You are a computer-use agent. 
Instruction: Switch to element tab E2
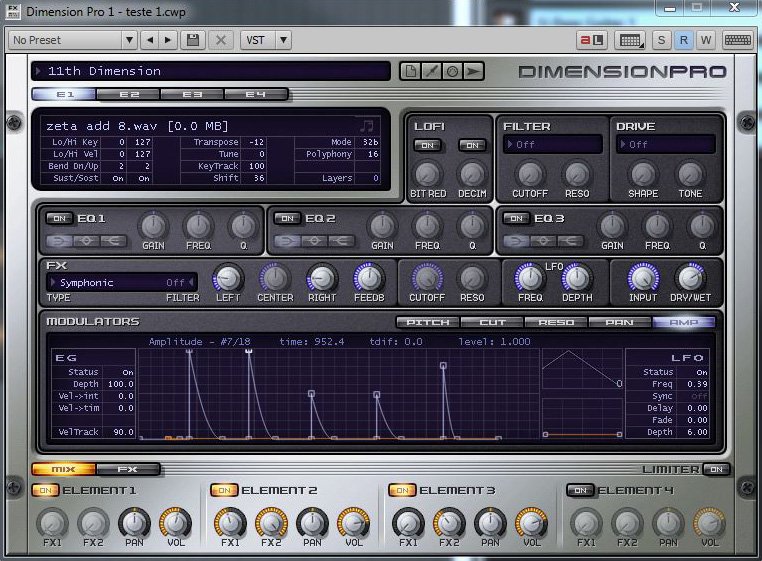(x=129, y=94)
